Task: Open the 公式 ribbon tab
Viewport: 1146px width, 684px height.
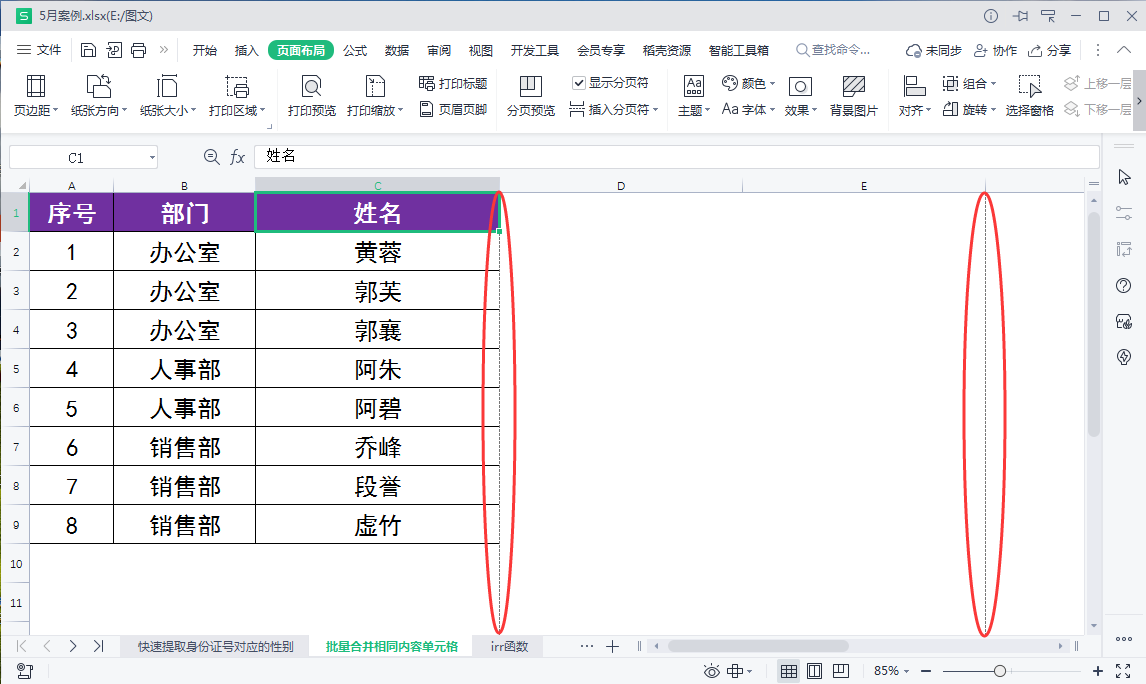Action: coord(355,50)
